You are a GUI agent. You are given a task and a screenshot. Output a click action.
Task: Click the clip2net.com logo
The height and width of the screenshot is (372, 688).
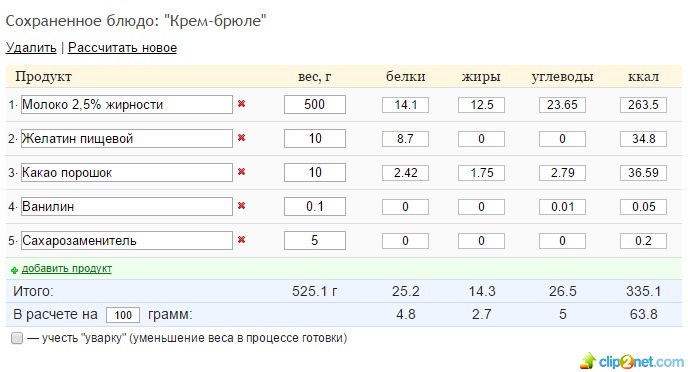pos(632,361)
